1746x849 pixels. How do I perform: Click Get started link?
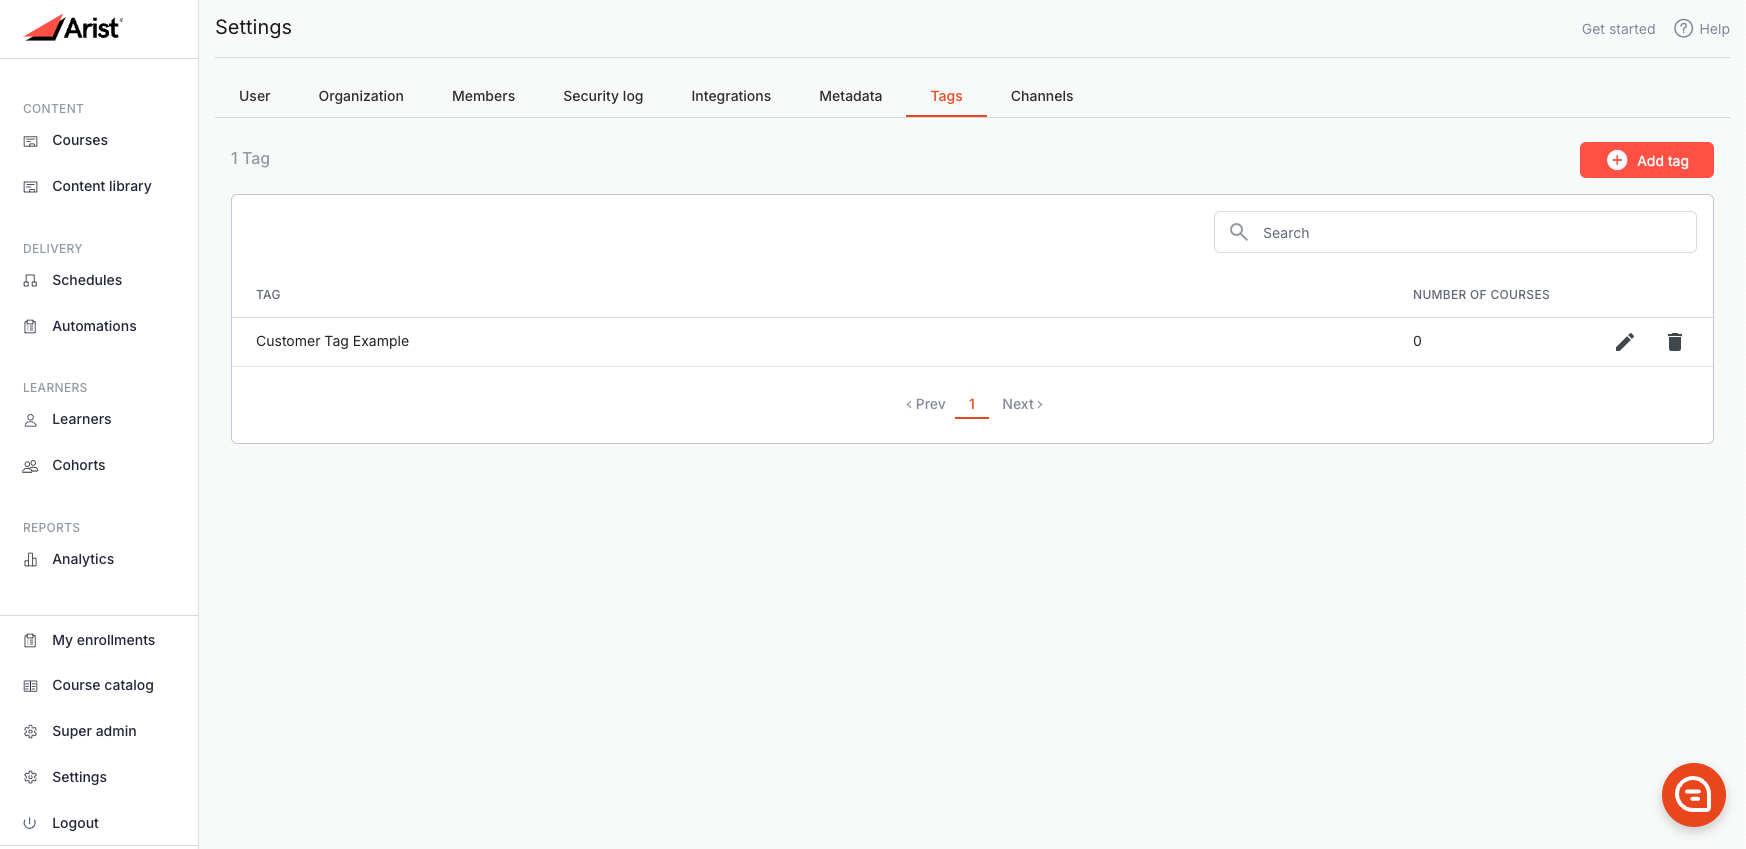[x=1618, y=29]
